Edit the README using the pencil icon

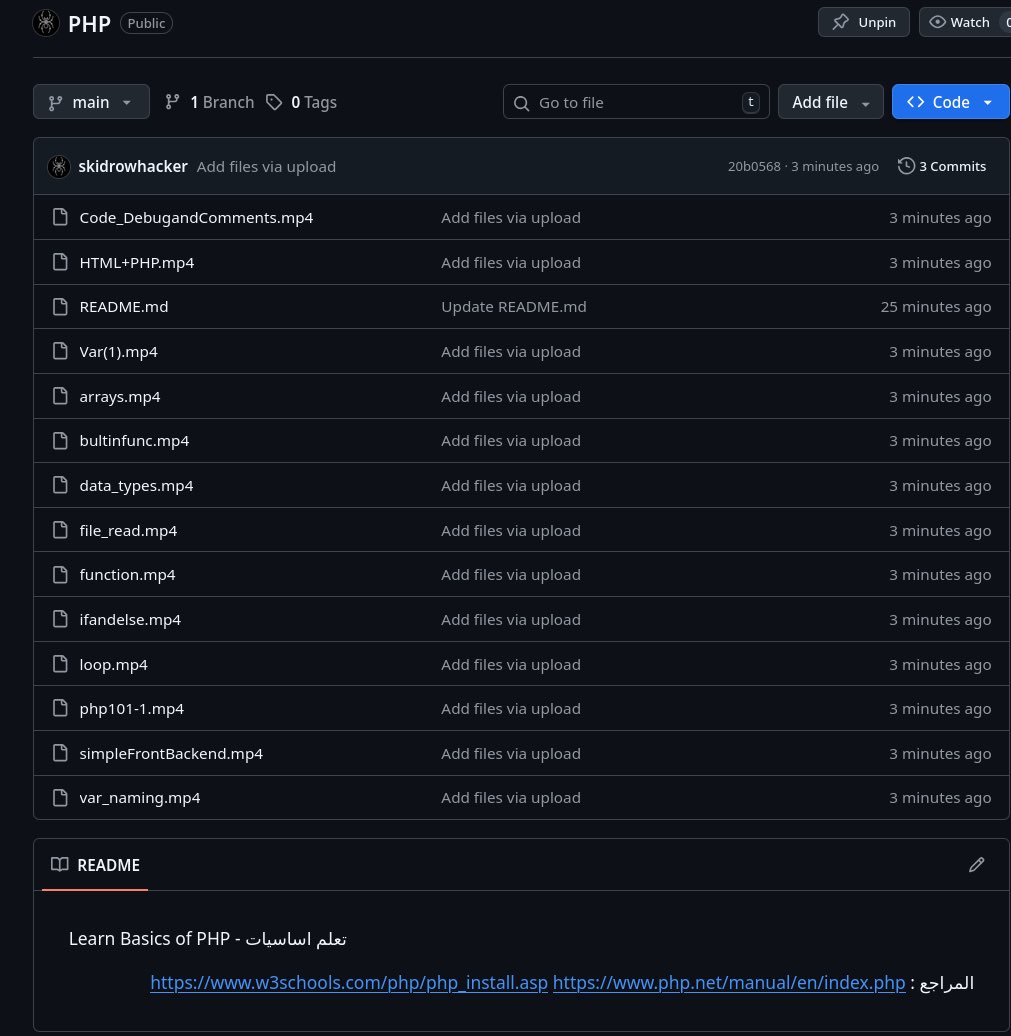point(977,864)
